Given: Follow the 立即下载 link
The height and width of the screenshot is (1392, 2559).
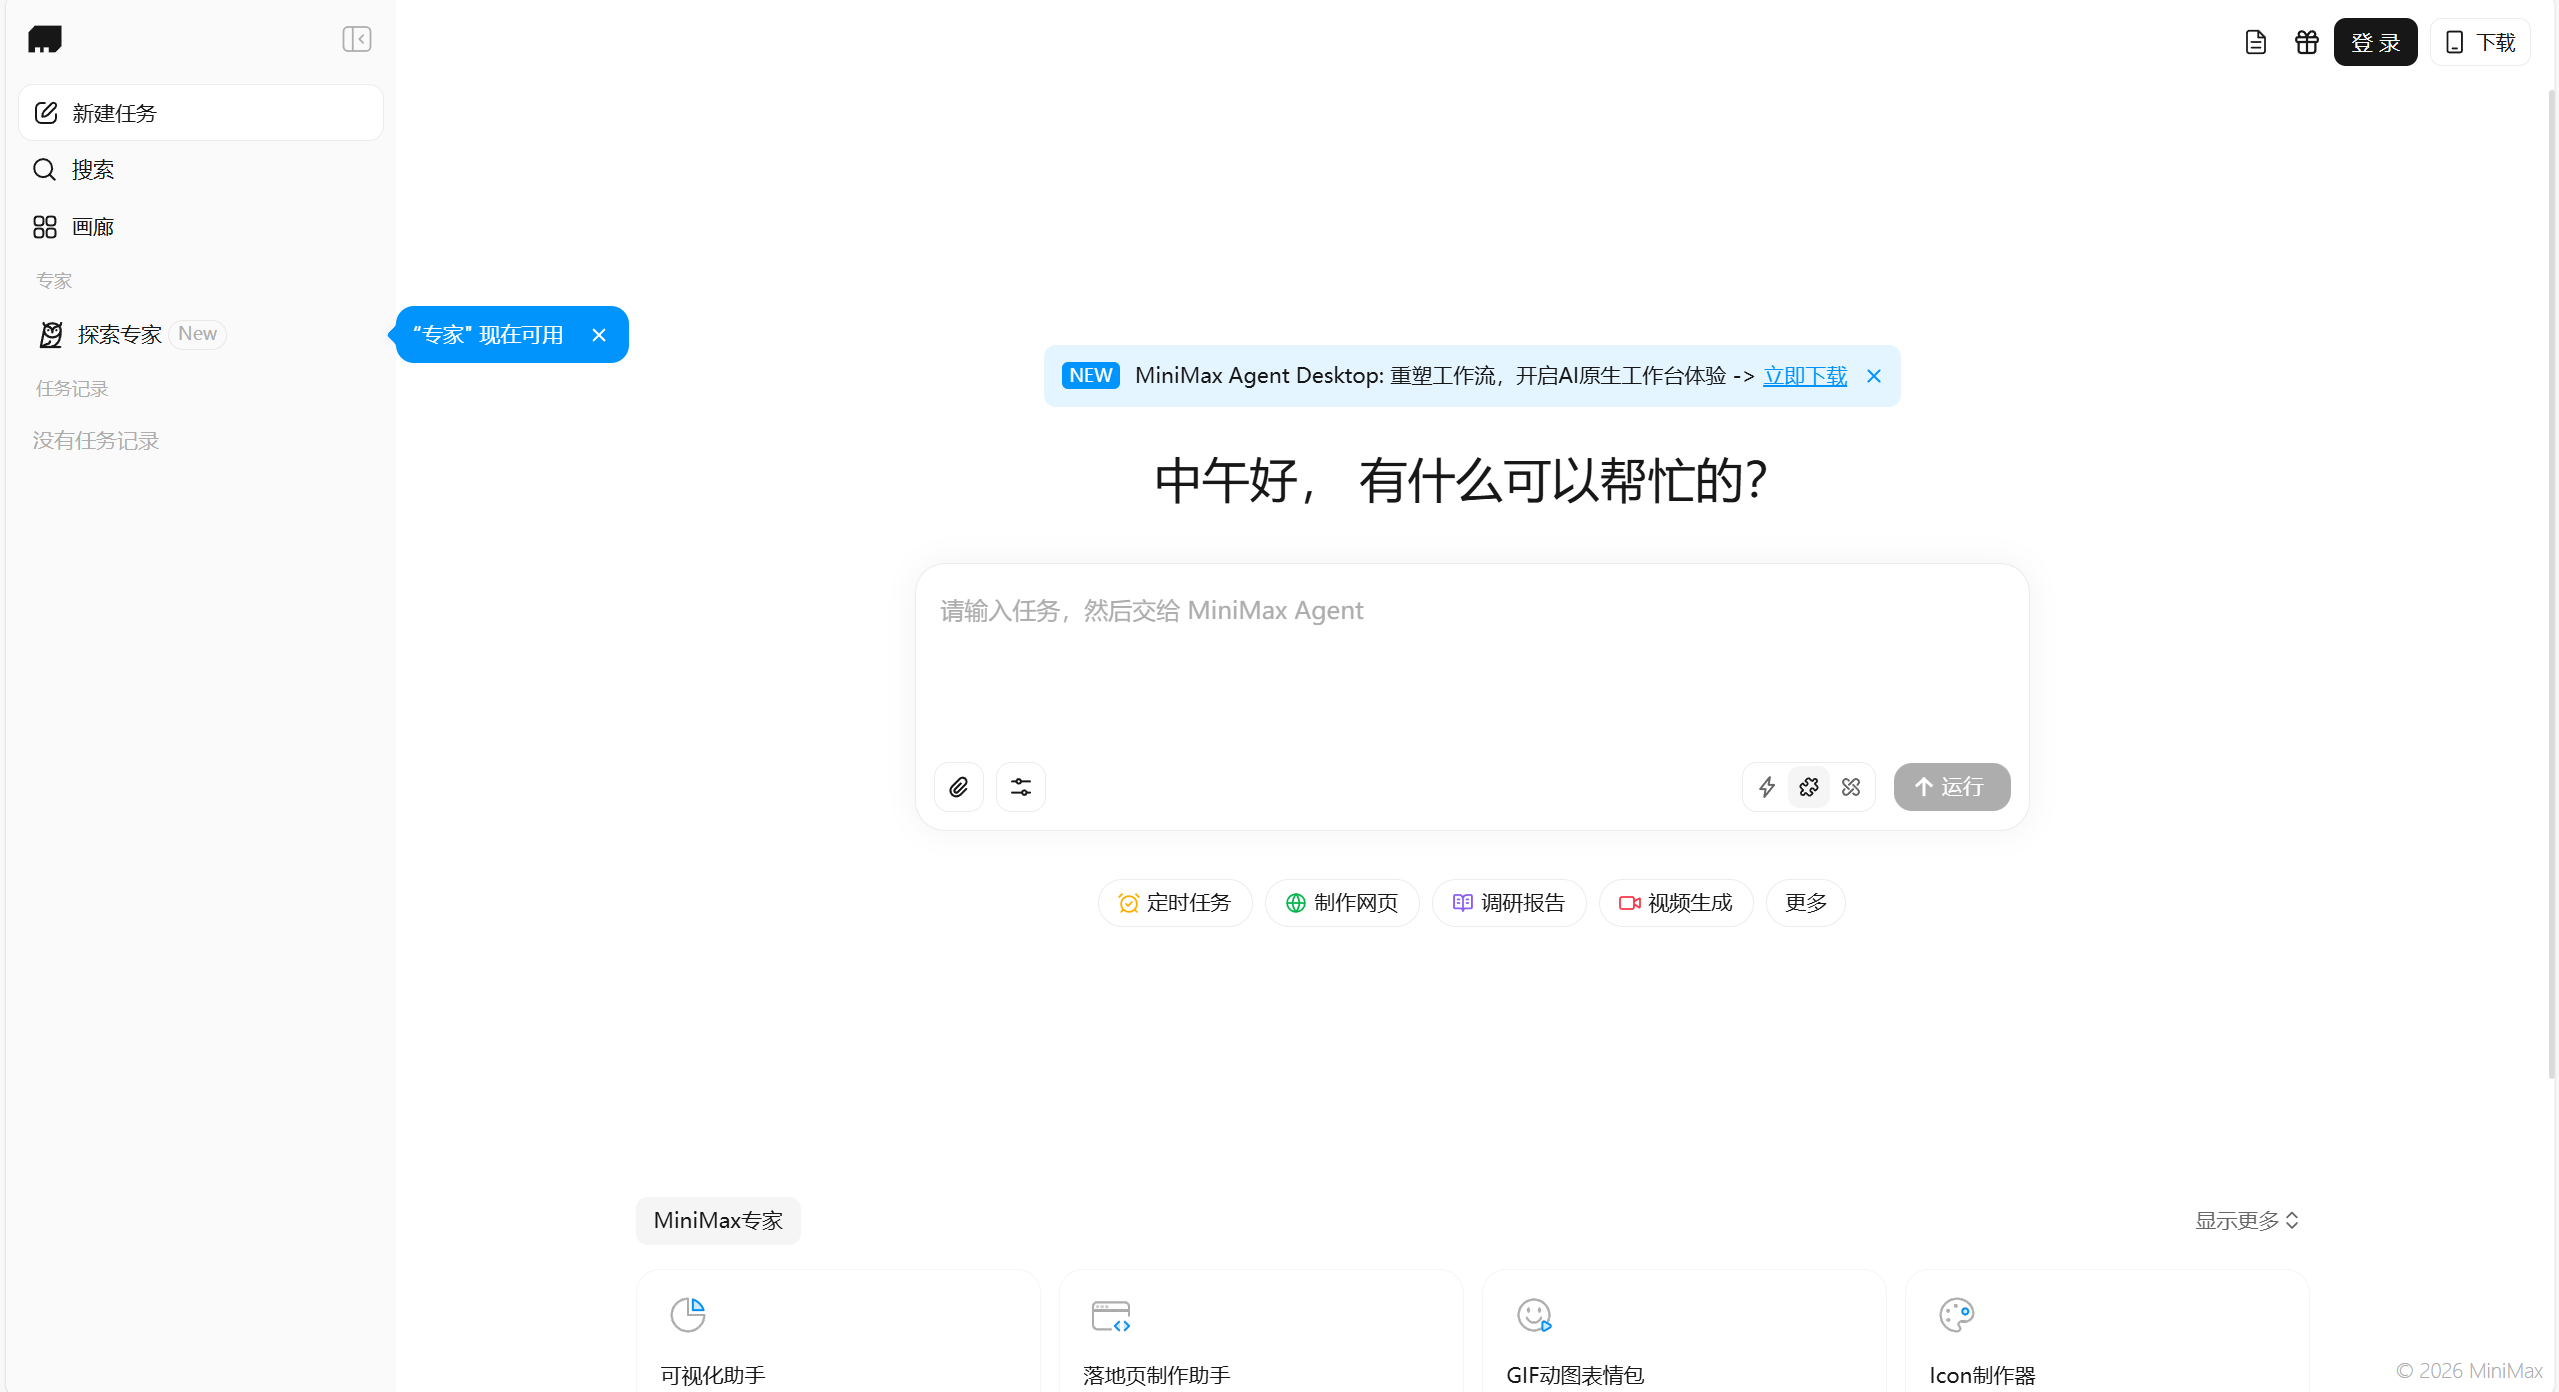Looking at the screenshot, I should coord(1804,376).
